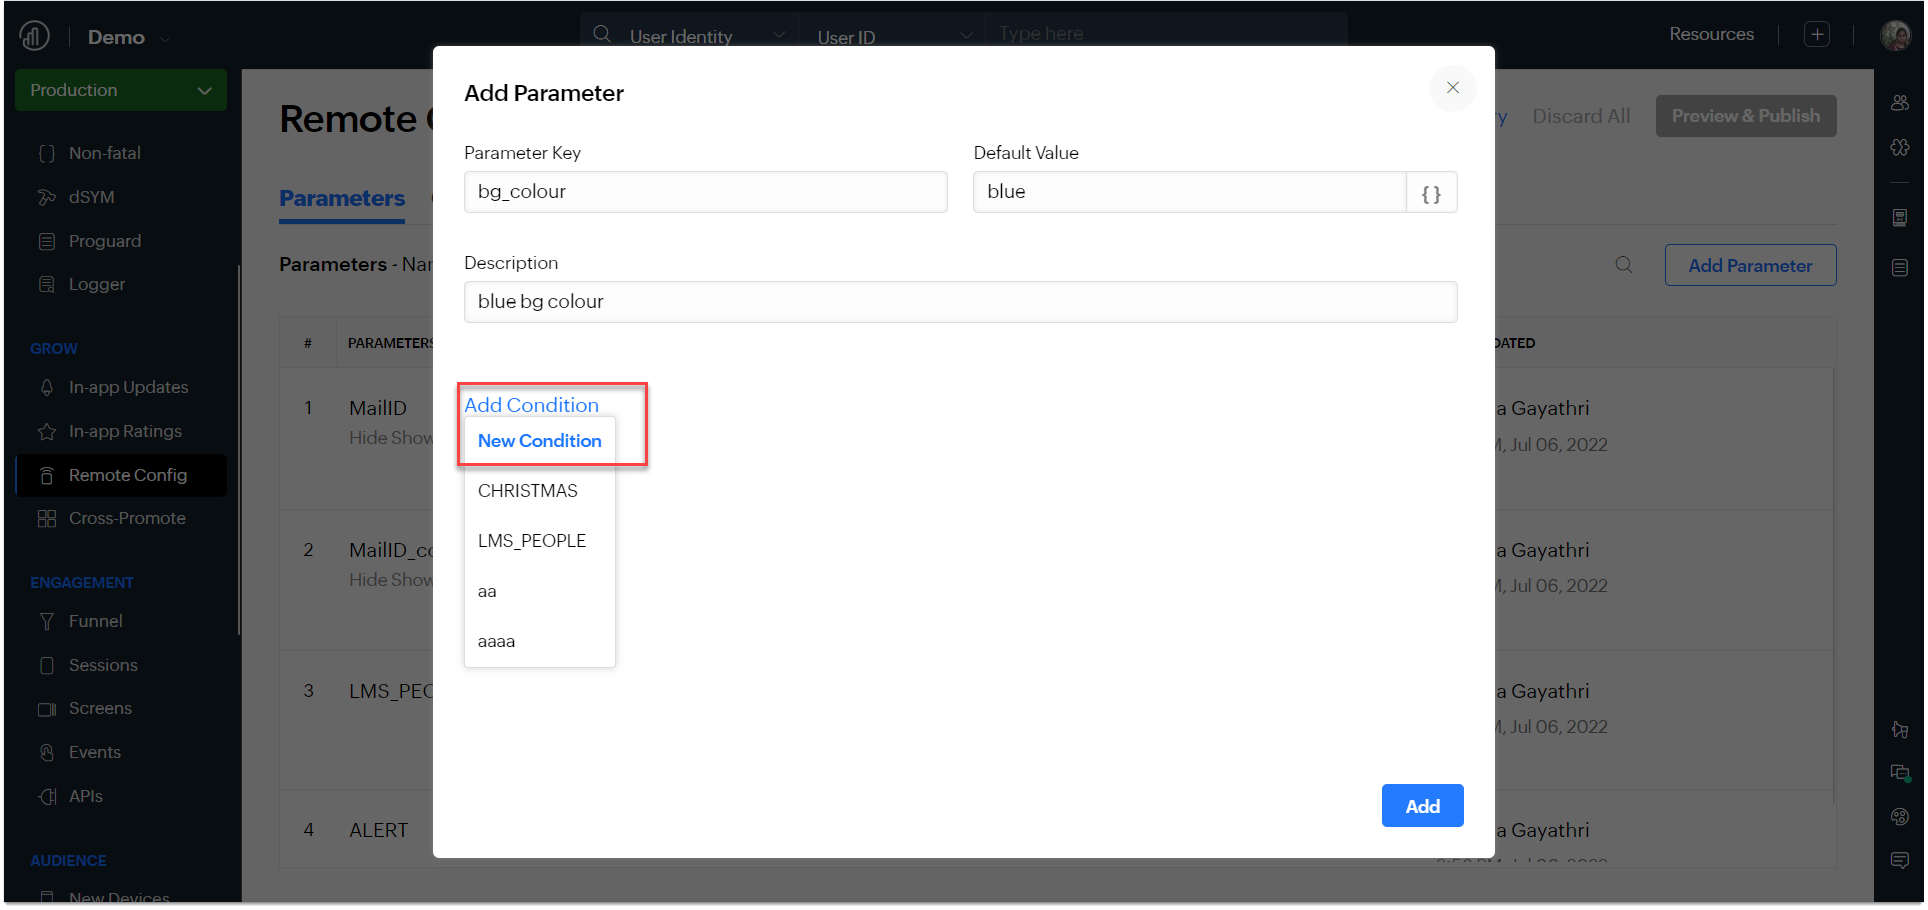Open the user profile avatar
The width and height of the screenshot is (1928, 910).
[x=1894, y=36]
